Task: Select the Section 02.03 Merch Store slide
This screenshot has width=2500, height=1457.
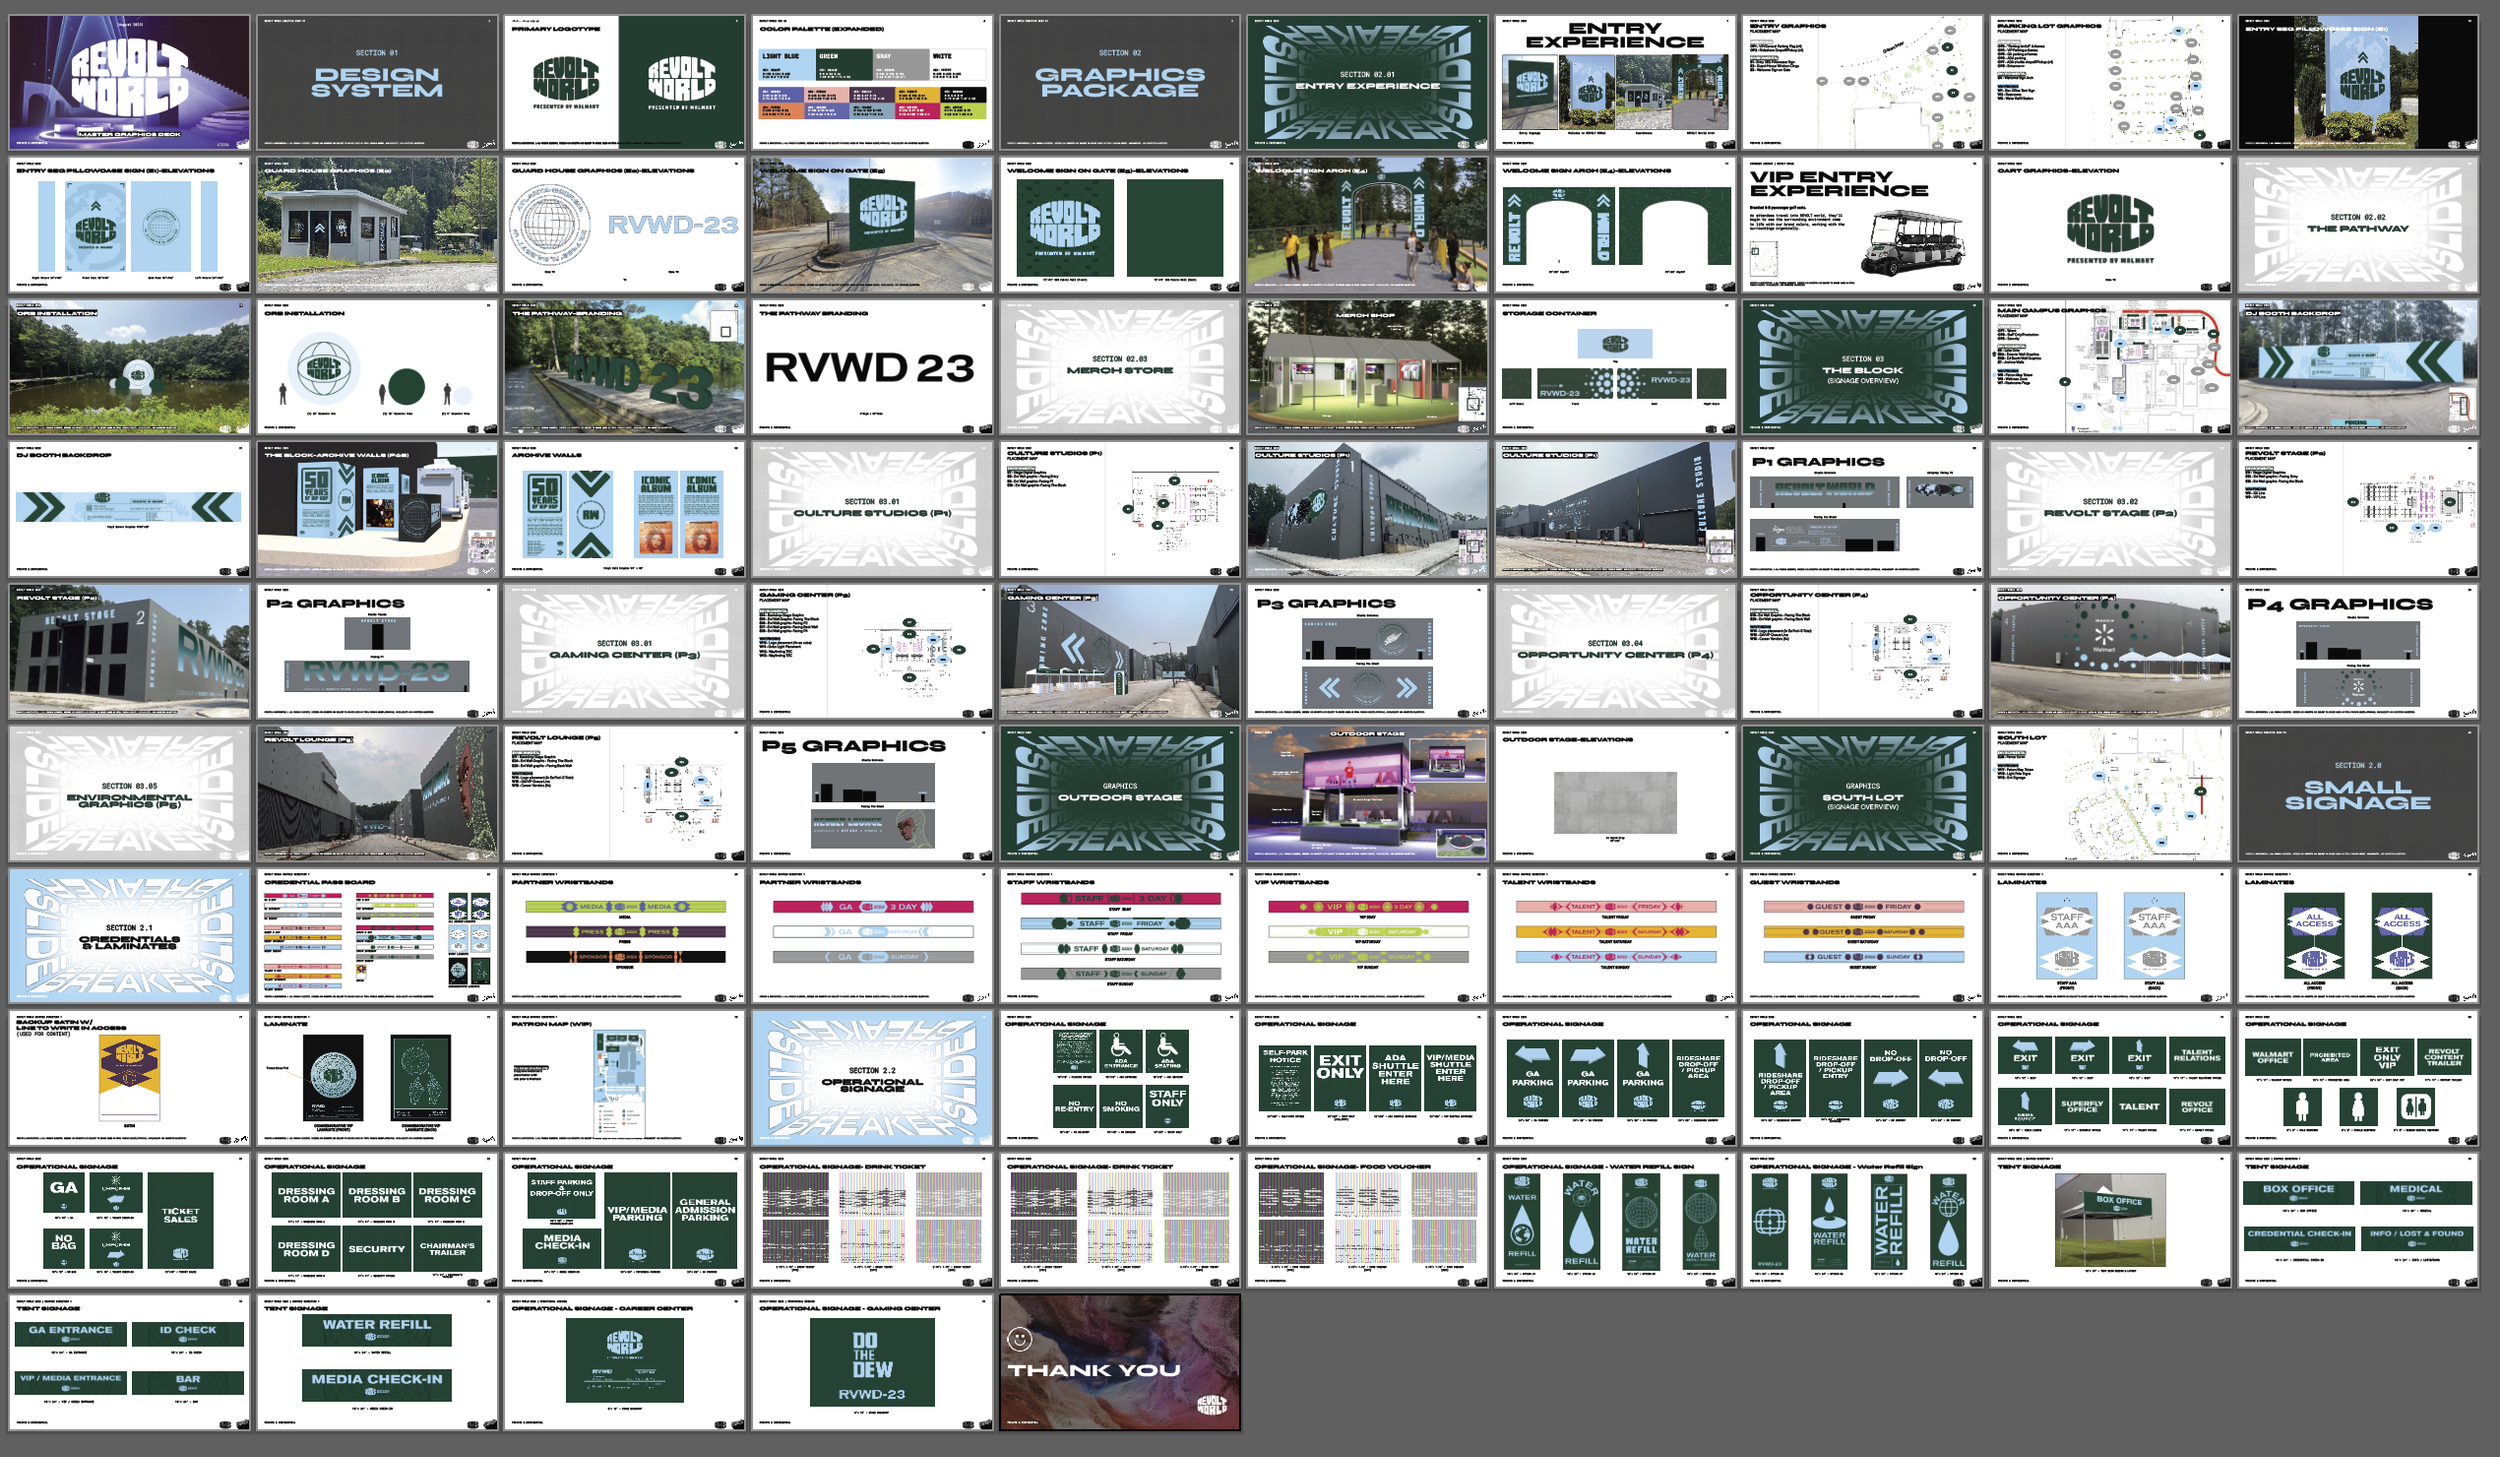Action: tap(1120, 367)
